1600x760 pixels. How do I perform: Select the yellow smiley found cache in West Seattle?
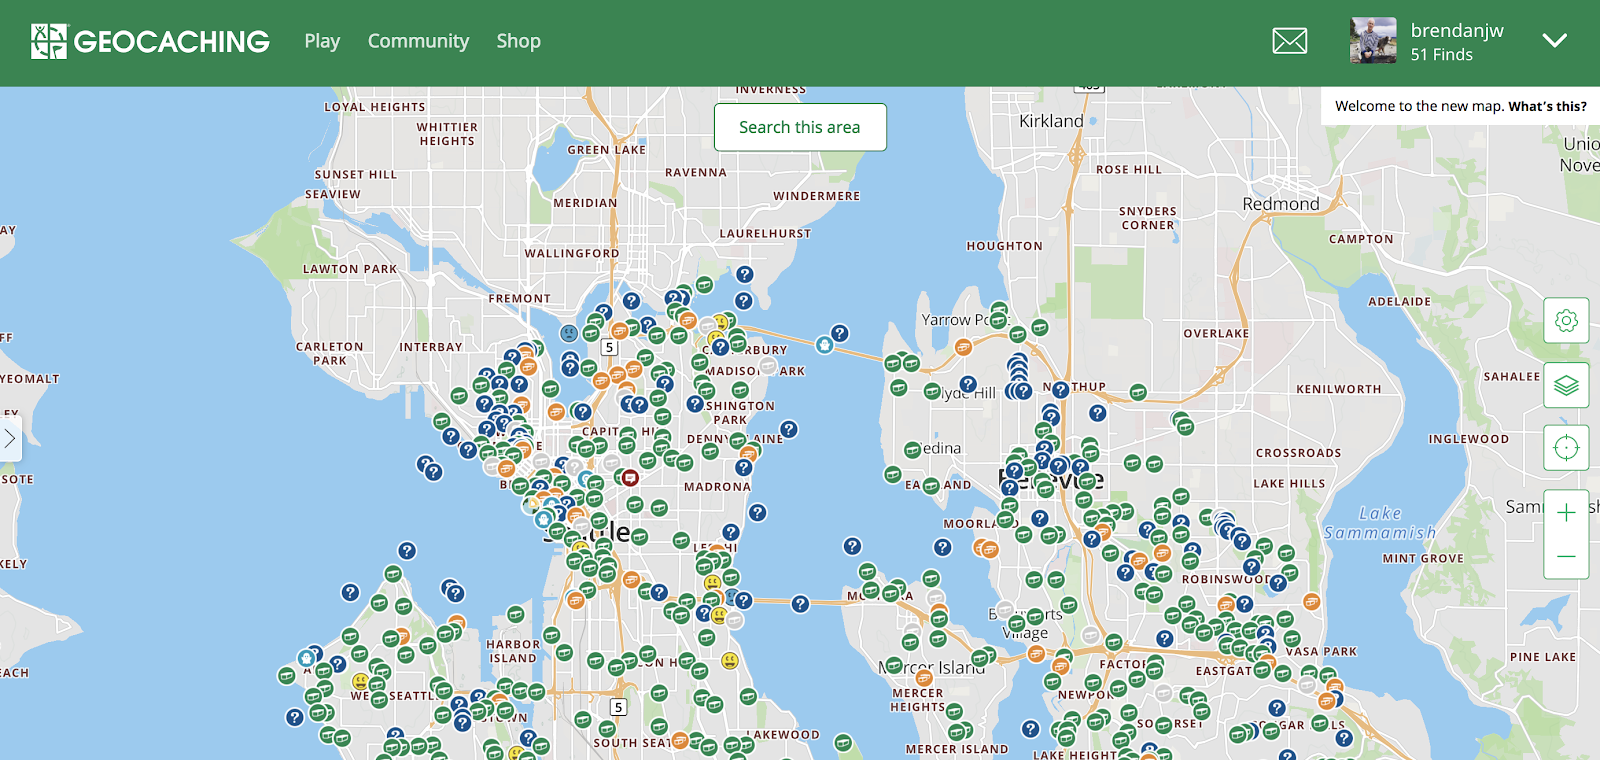(x=361, y=680)
